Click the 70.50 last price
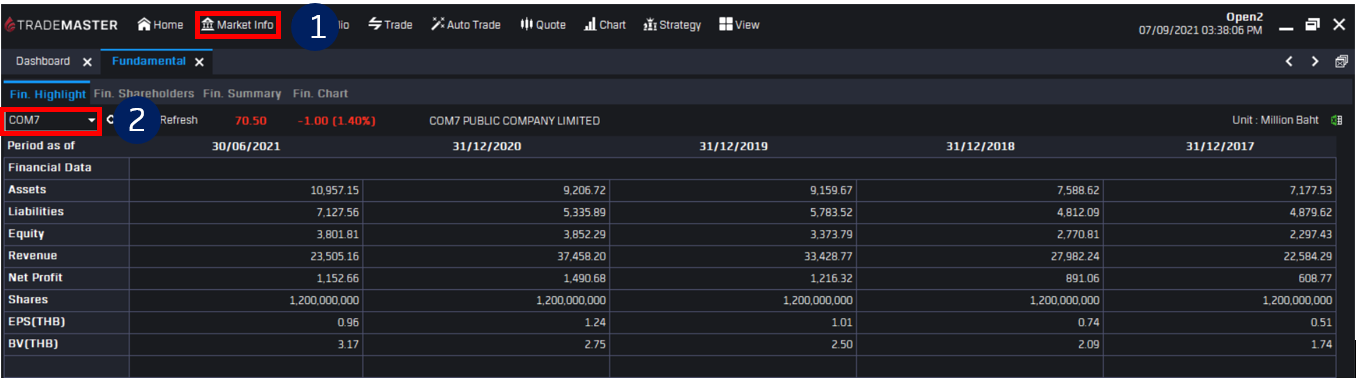This screenshot has height=379, width=1359. point(250,121)
